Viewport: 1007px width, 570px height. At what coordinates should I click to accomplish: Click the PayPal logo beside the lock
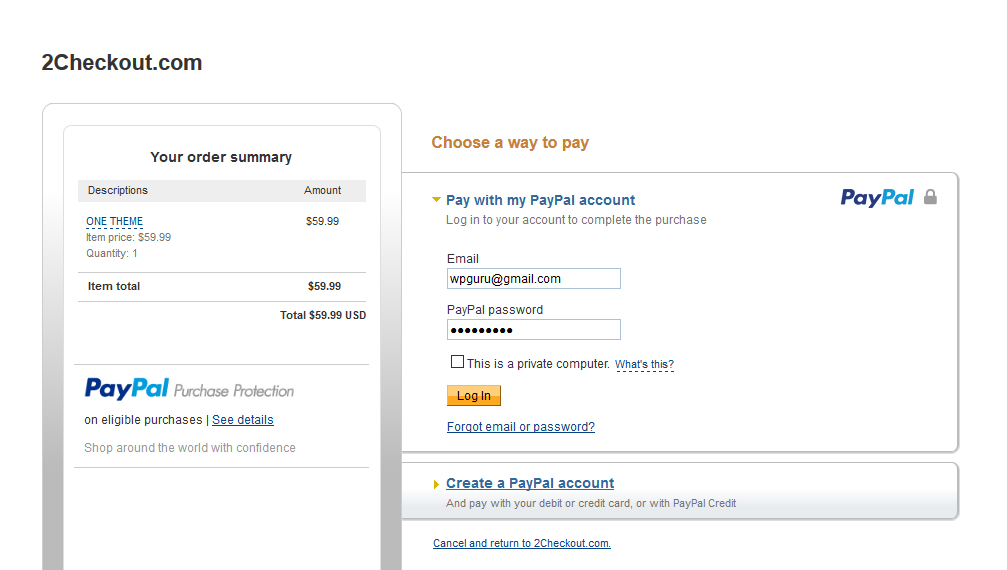pos(877,198)
